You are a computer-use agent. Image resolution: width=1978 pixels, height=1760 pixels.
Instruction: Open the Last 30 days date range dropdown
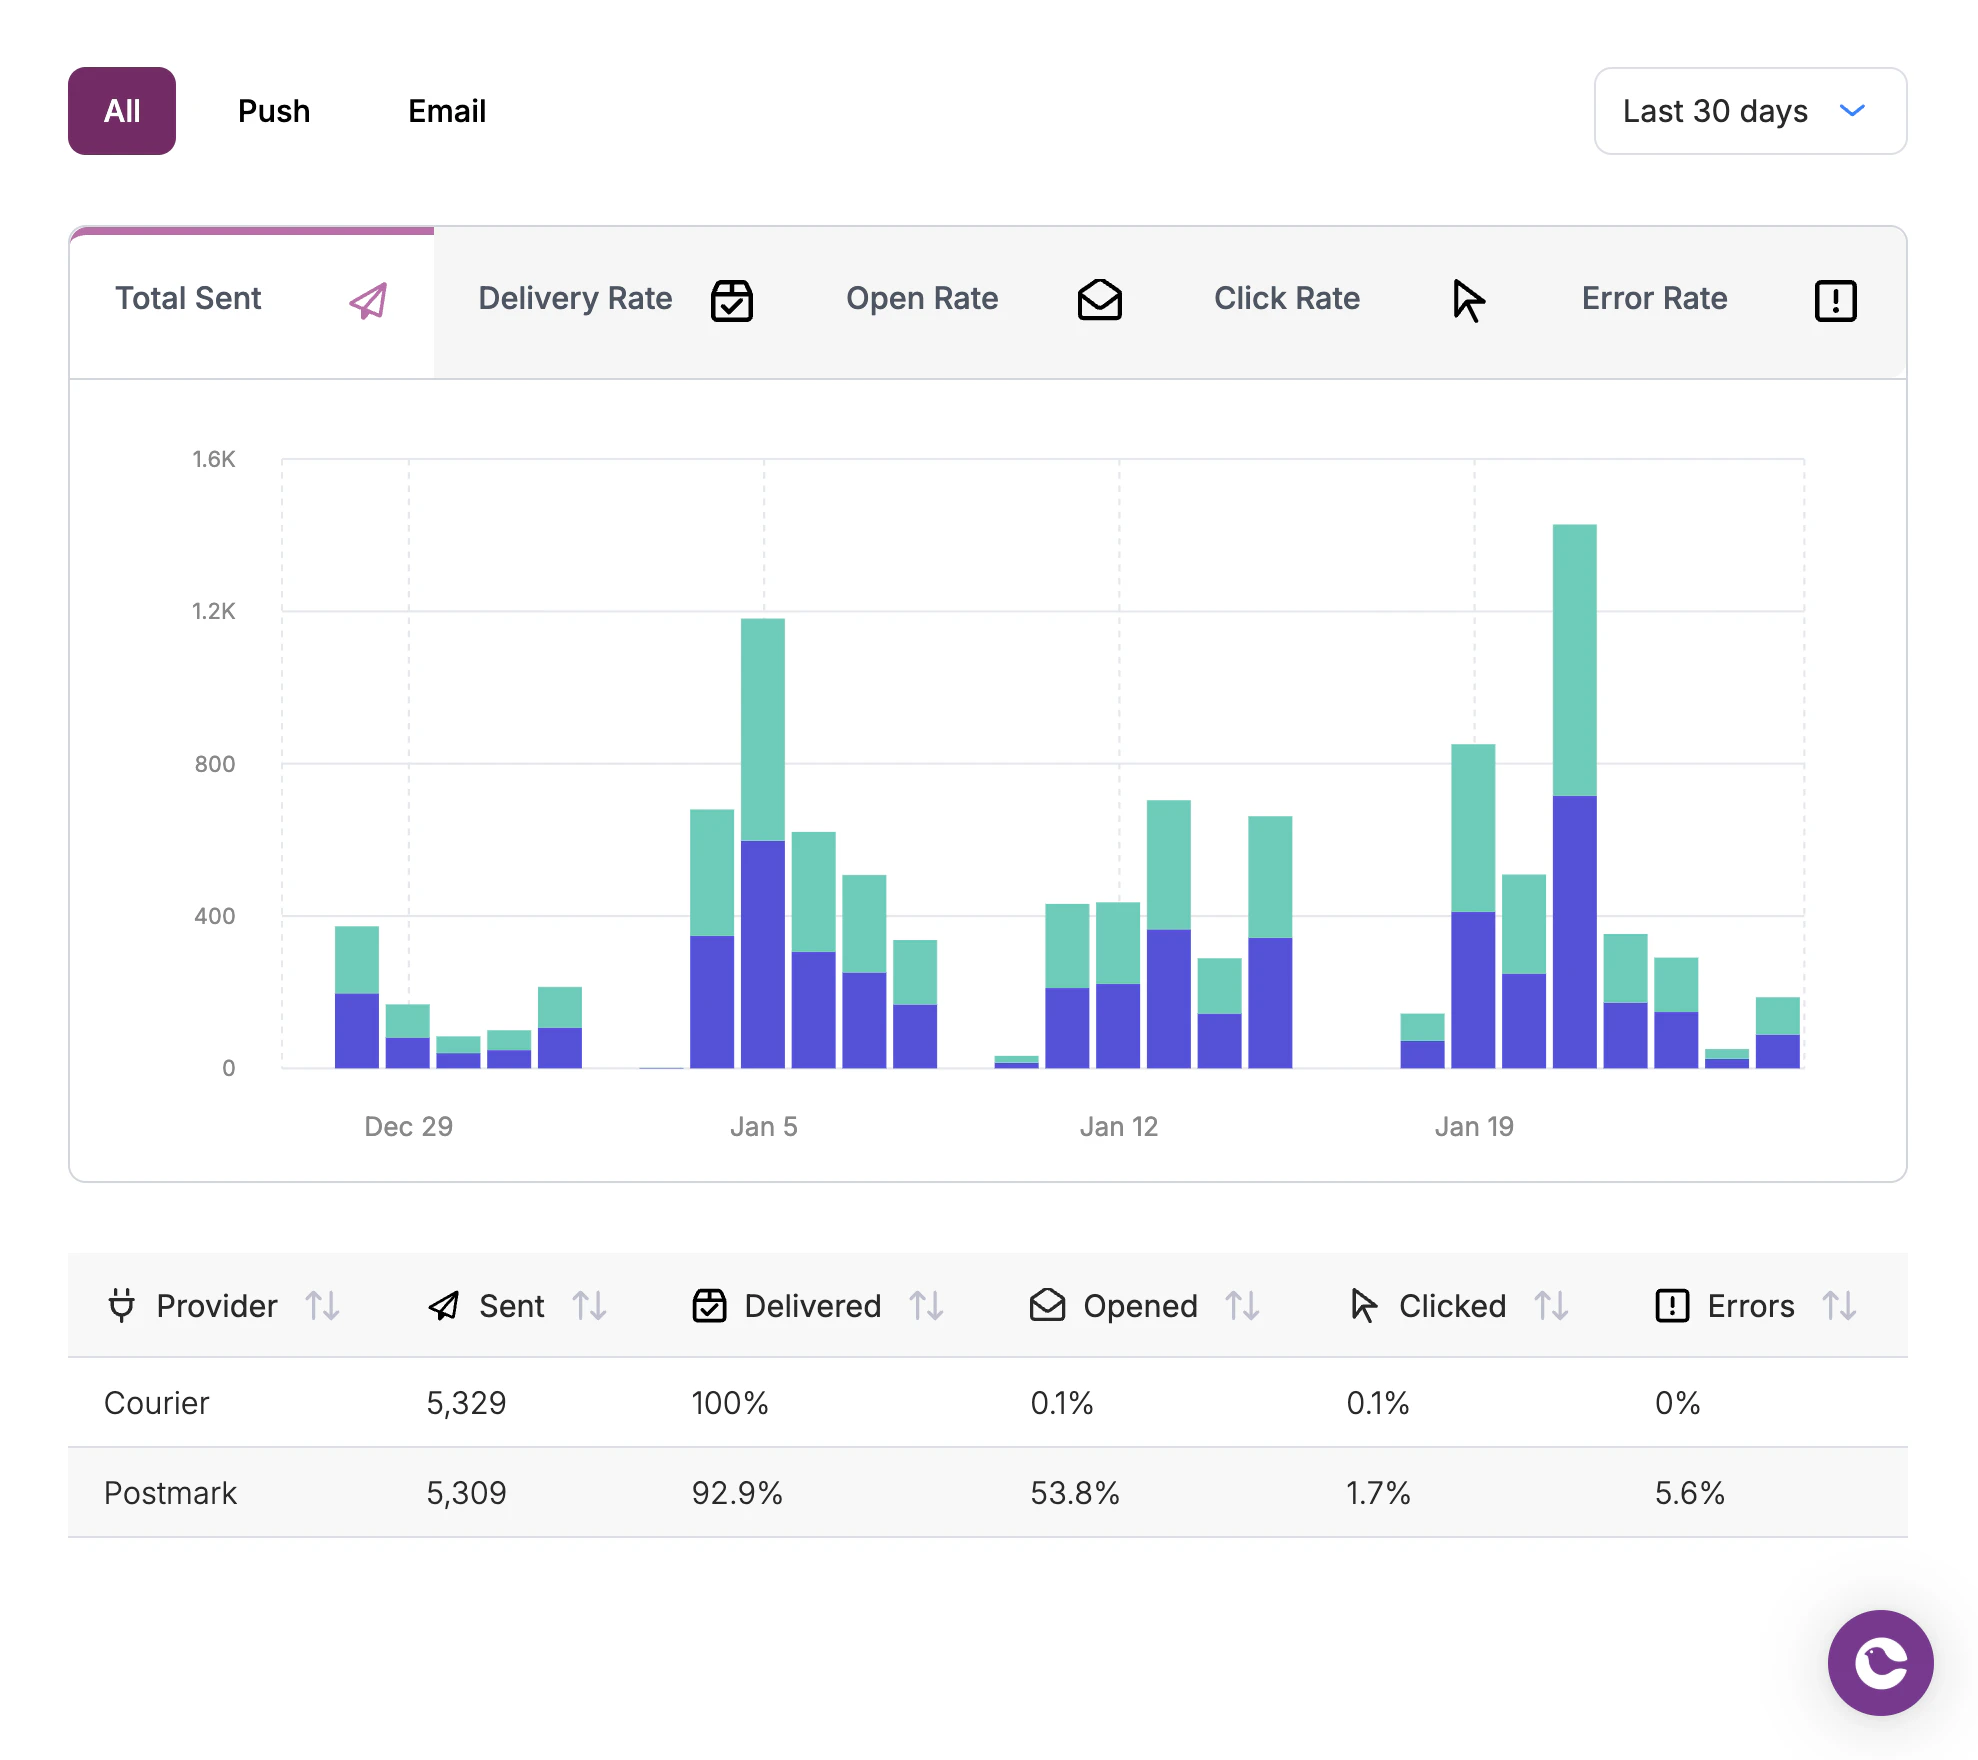coord(1750,111)
